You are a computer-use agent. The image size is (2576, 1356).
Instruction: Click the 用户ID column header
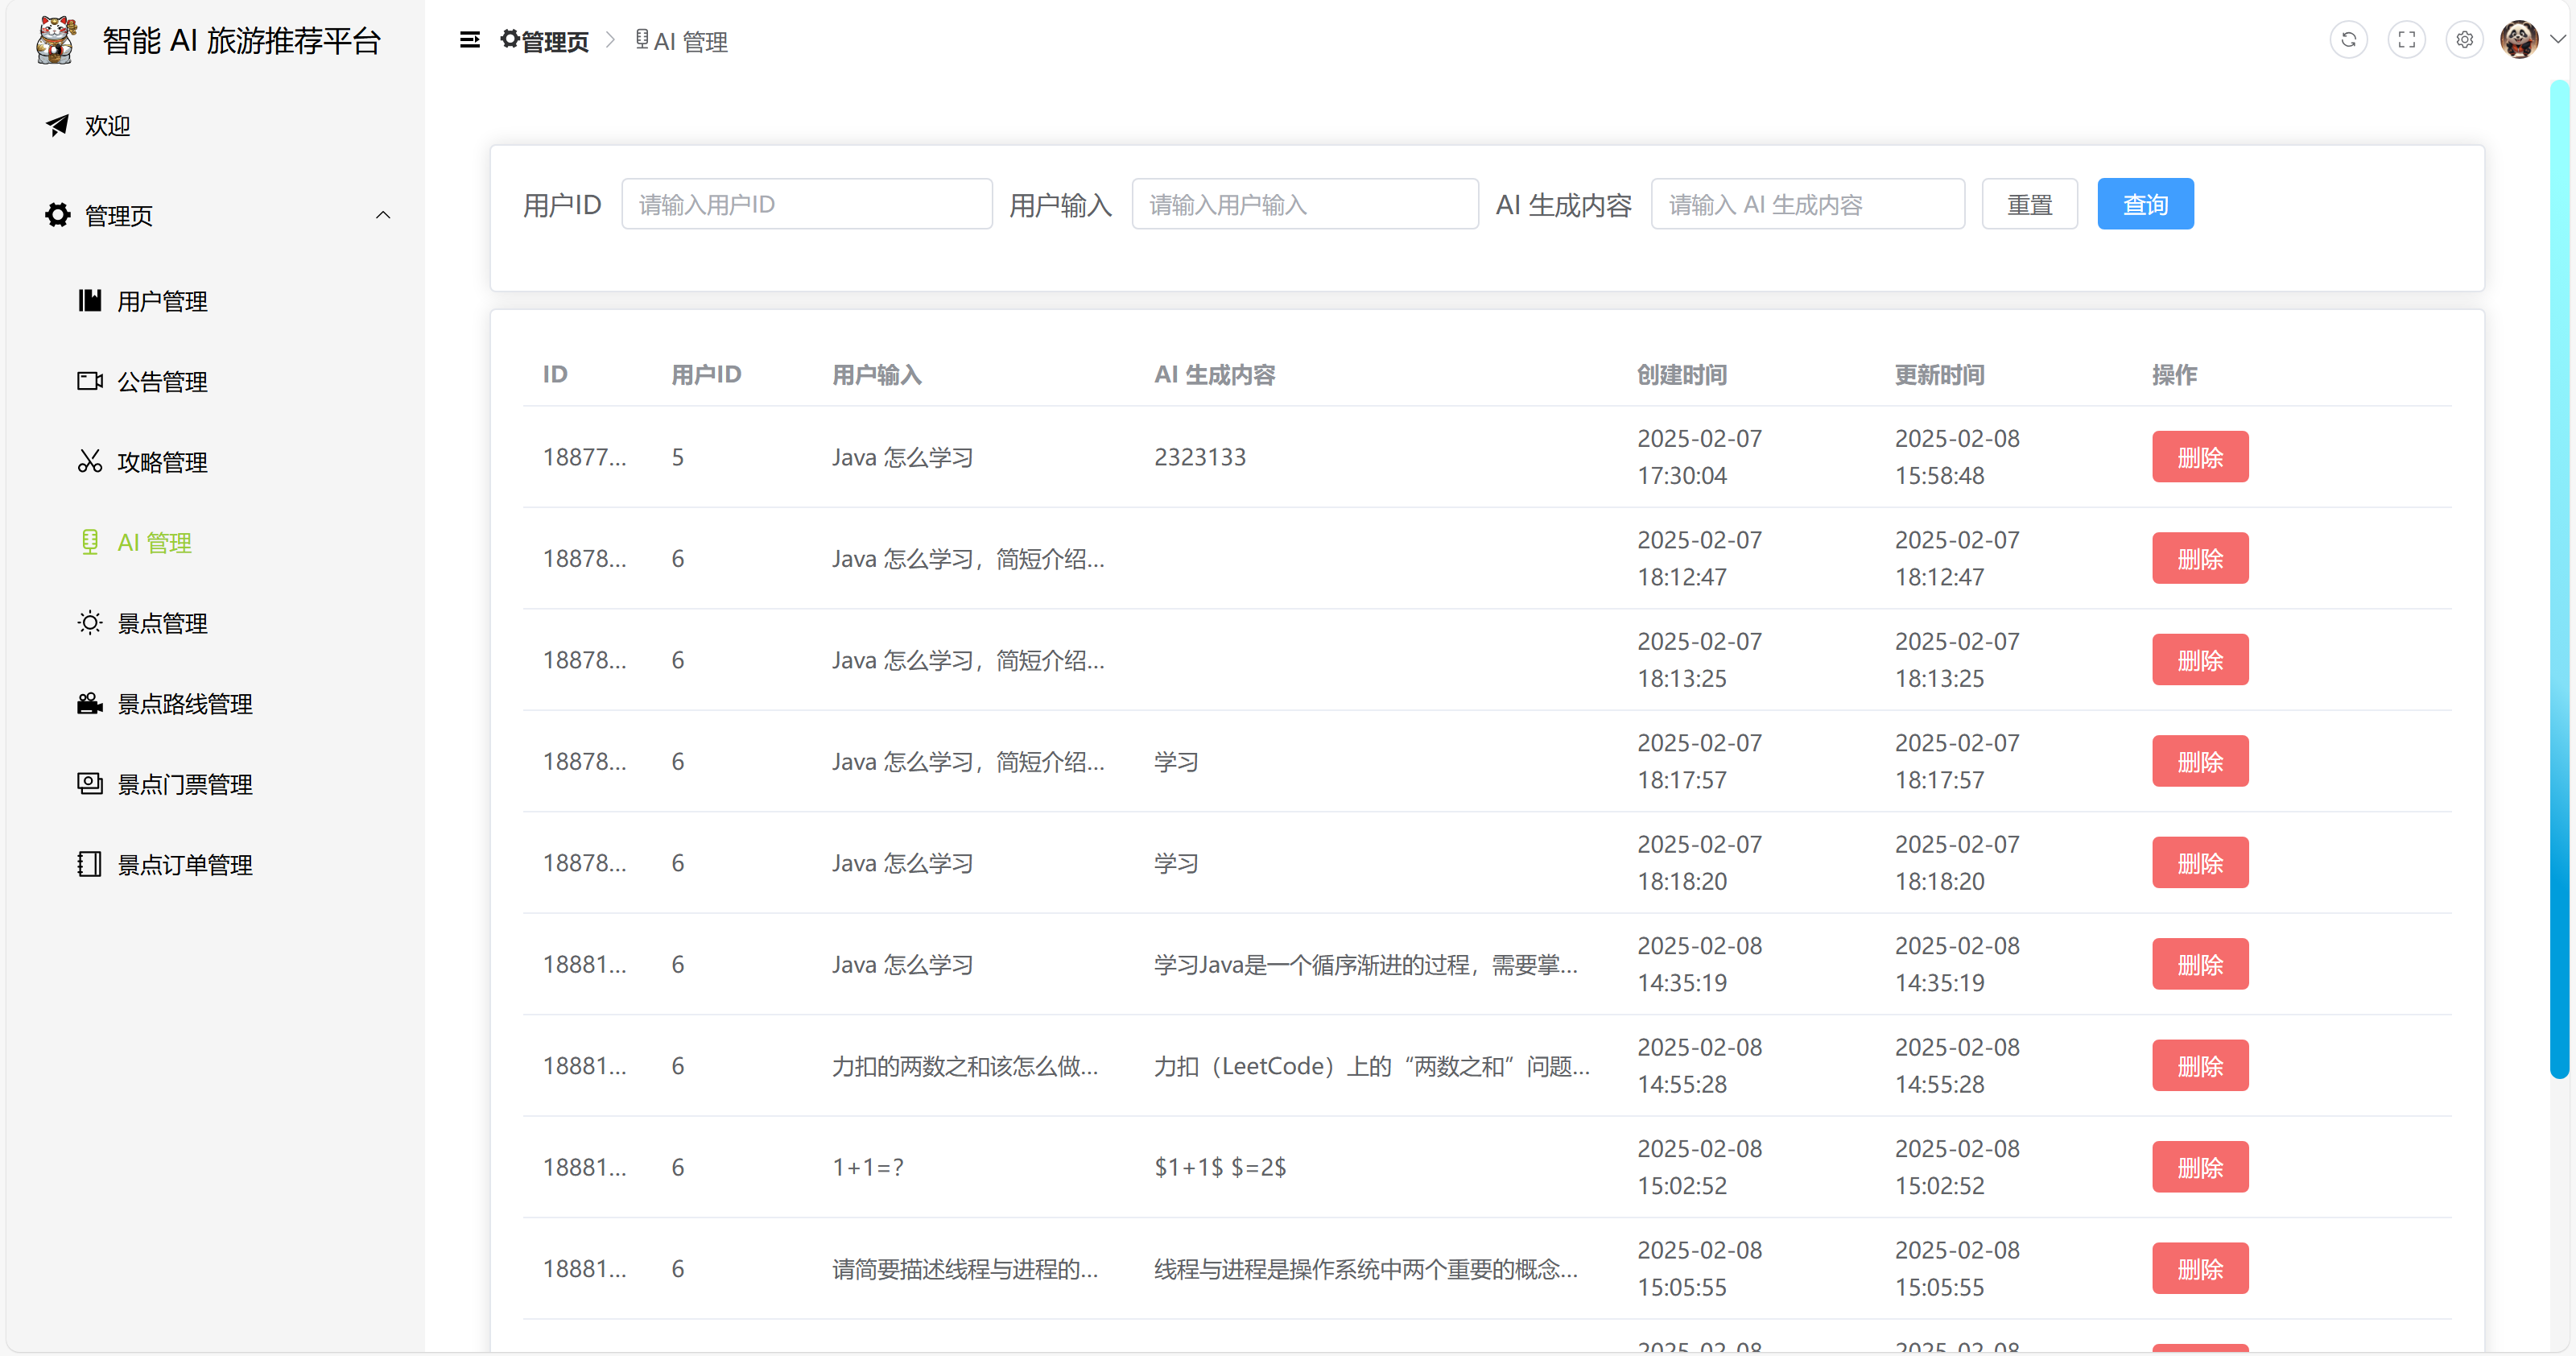tap(706, 374)
